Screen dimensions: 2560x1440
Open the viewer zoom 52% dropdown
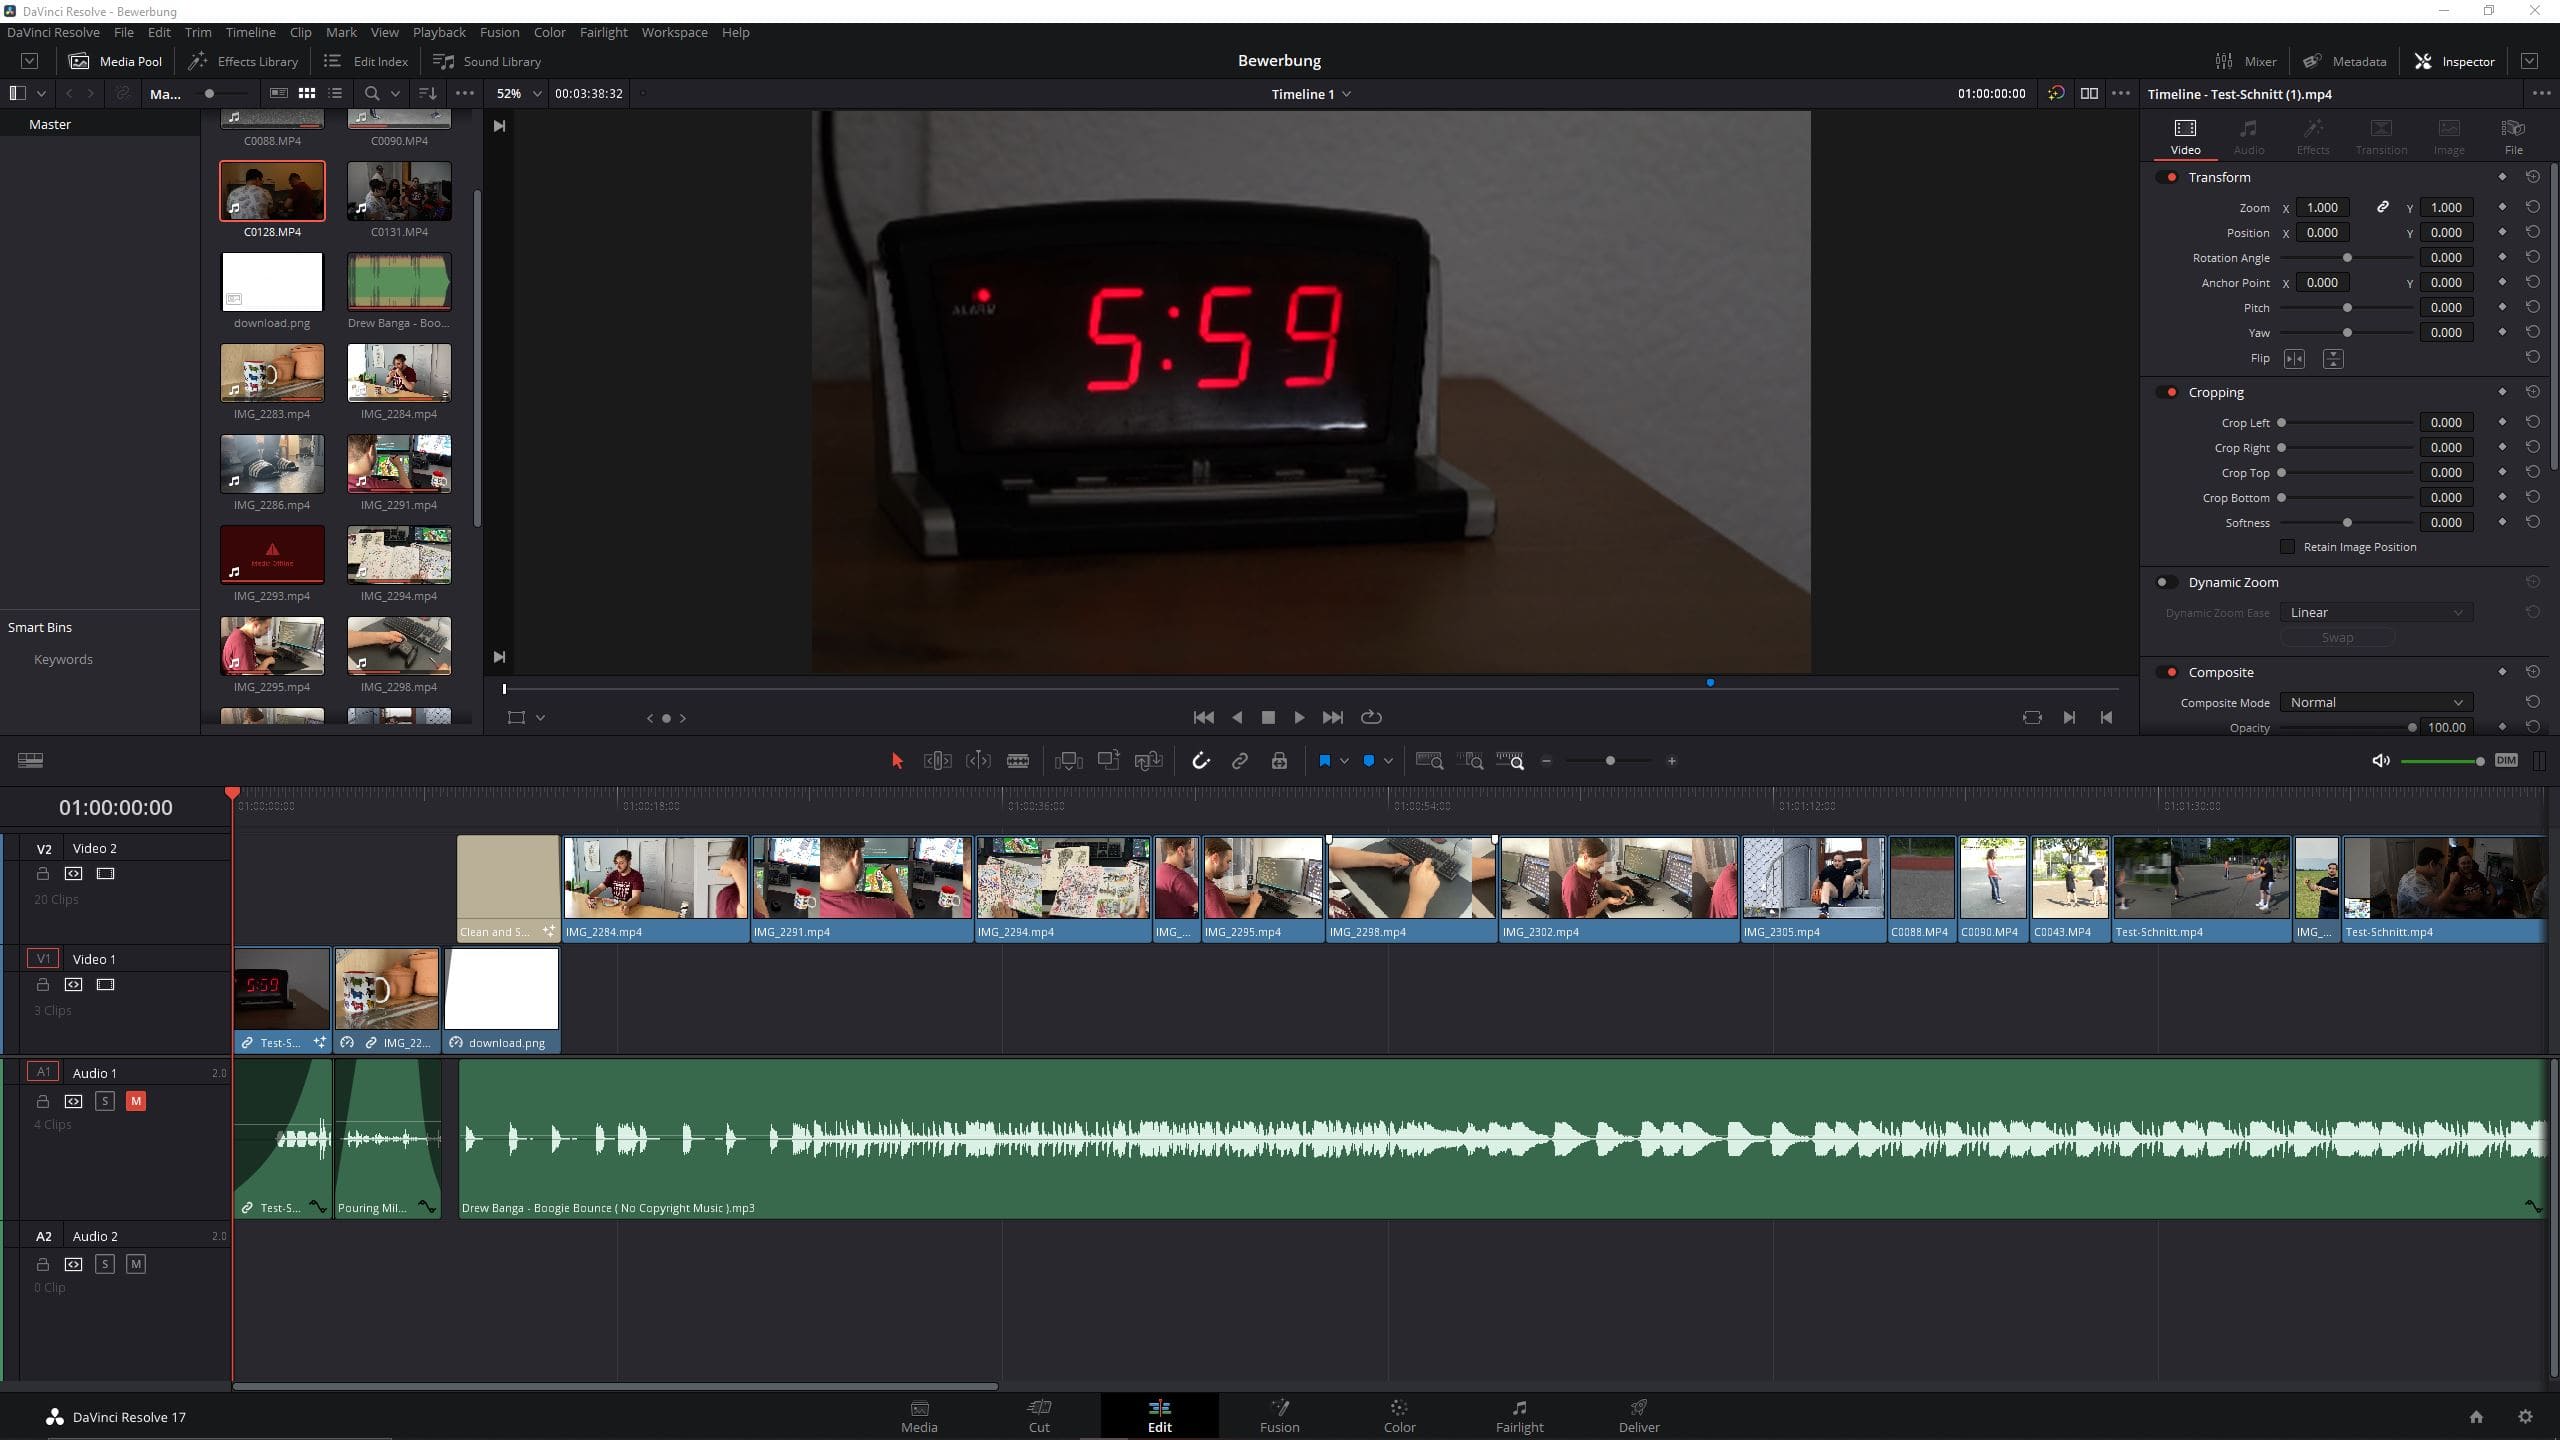[518, 93]
